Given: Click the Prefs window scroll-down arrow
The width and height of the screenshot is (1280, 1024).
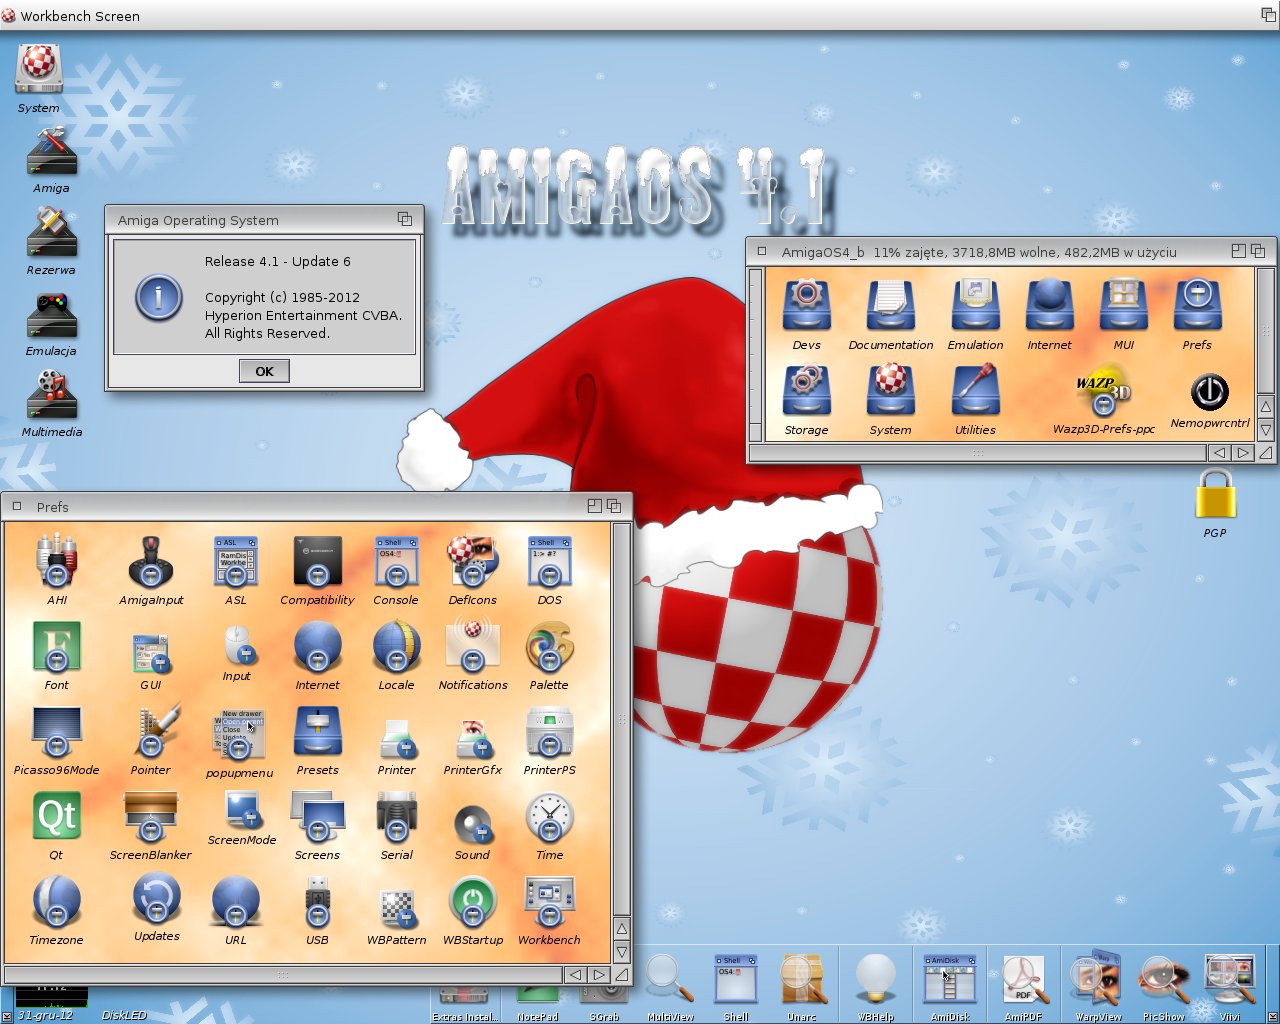Looking at the screenshot, I should pyautogui.click(x=622, y=952).
